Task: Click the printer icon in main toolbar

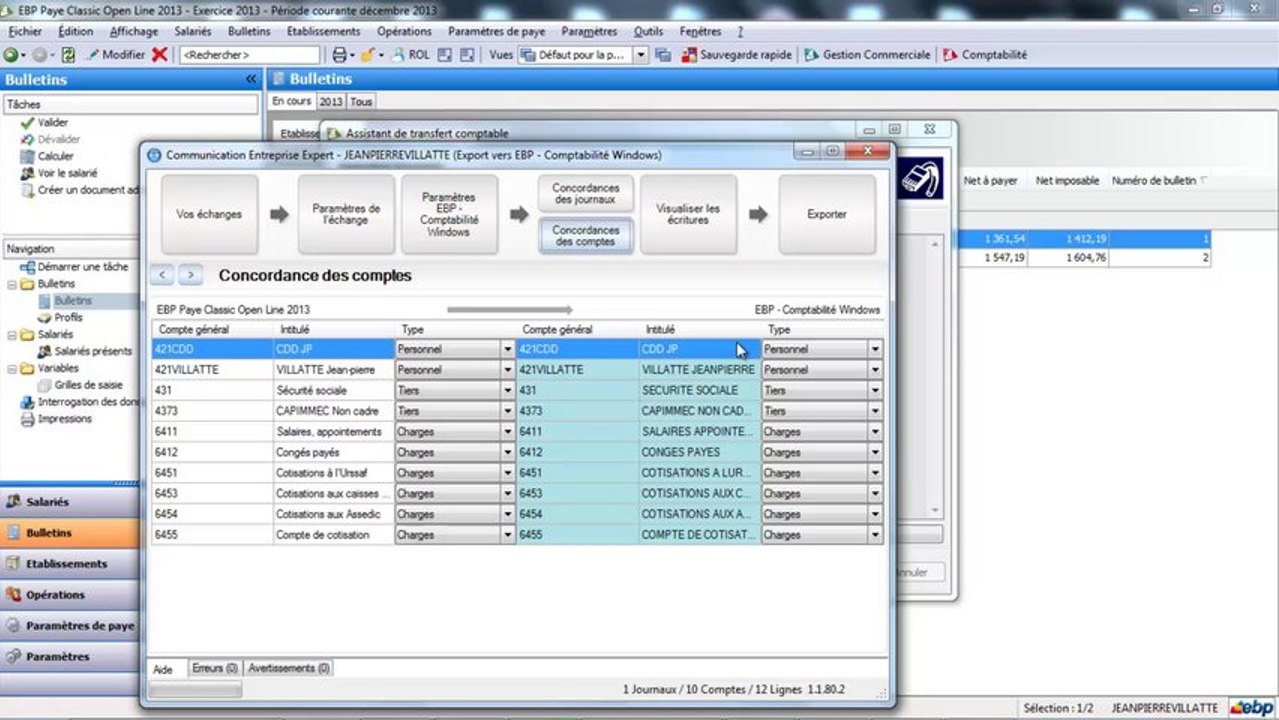Action: click(340, 55)
